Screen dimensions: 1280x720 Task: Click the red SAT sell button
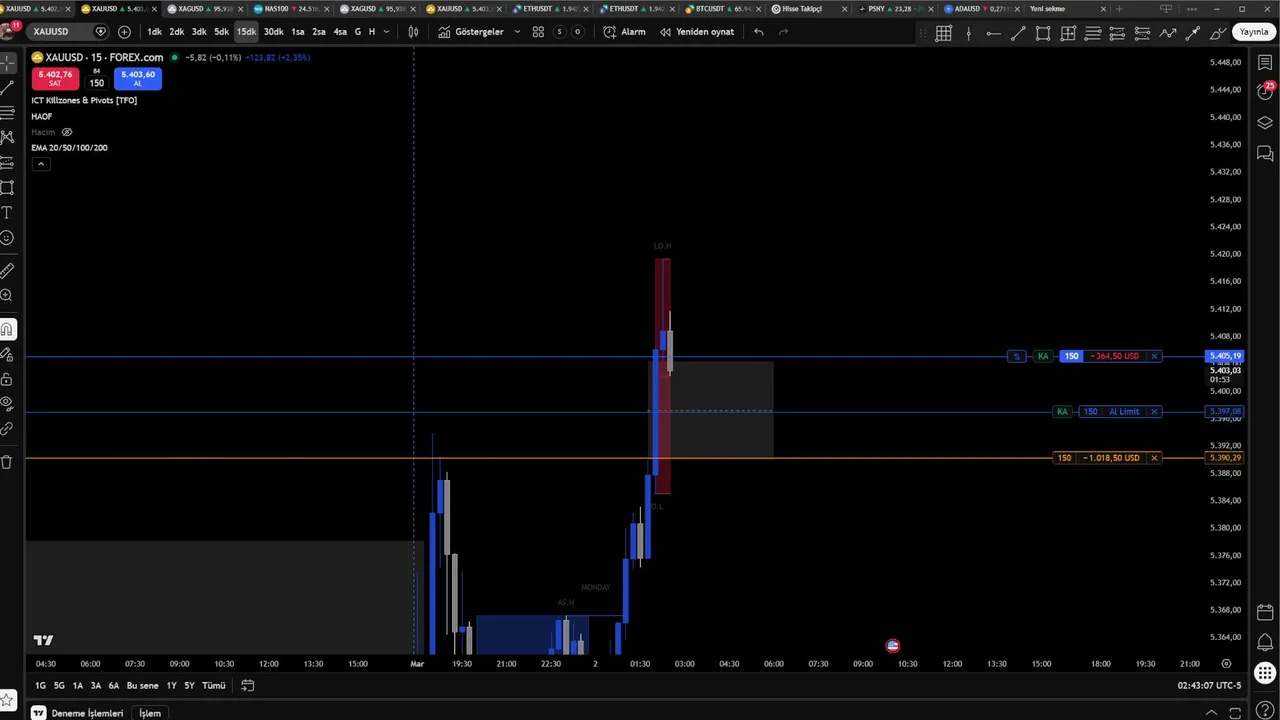tap(55, 78)
